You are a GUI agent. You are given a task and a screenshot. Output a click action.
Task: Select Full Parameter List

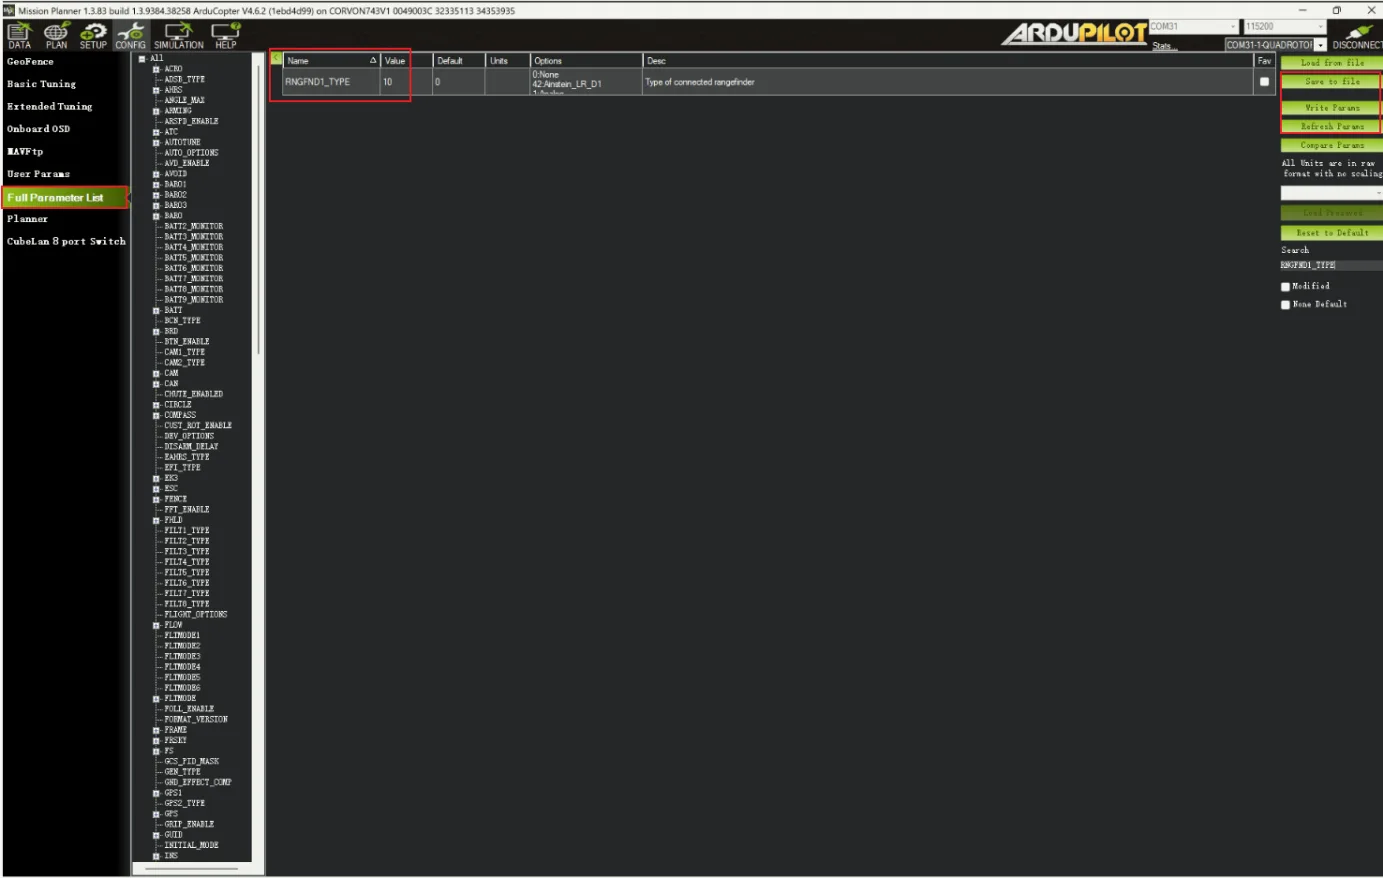coord(65,197)
